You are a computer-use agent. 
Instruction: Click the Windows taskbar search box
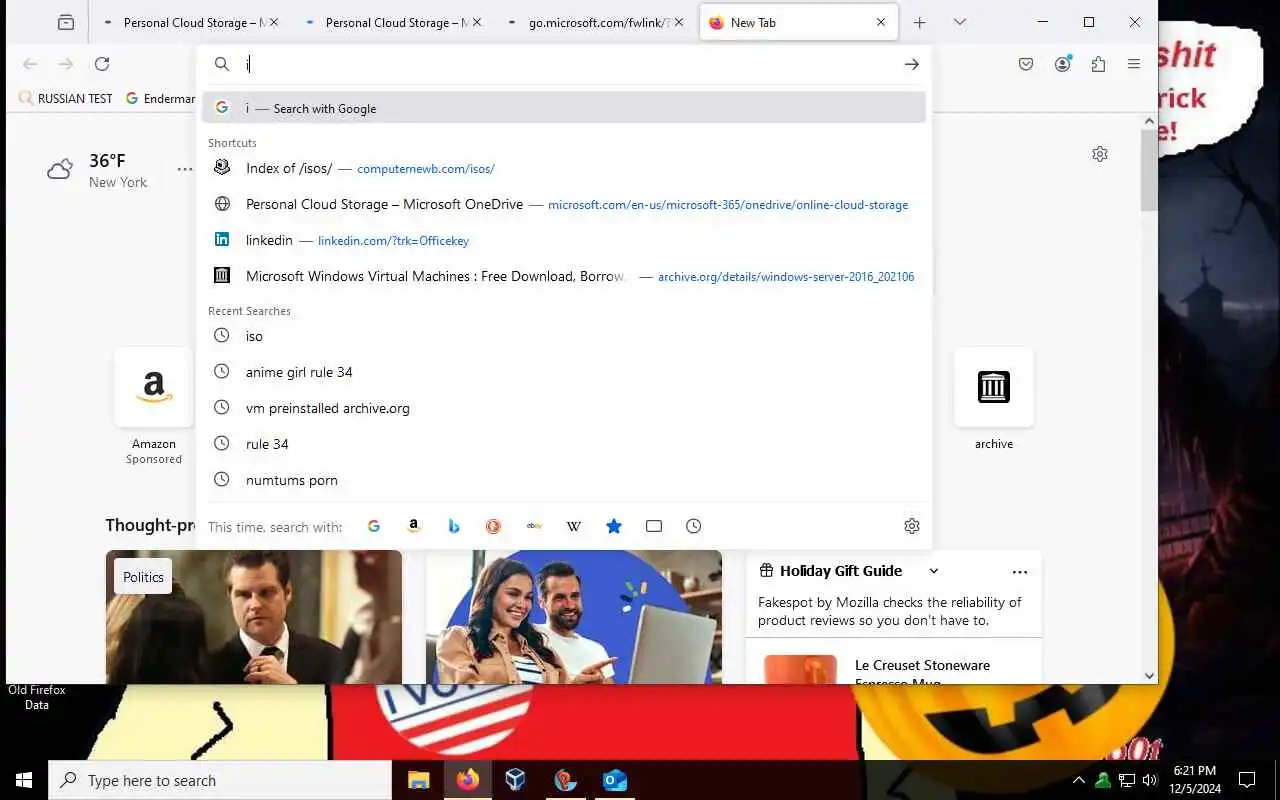pyautogui.click(x=220, y=780)
